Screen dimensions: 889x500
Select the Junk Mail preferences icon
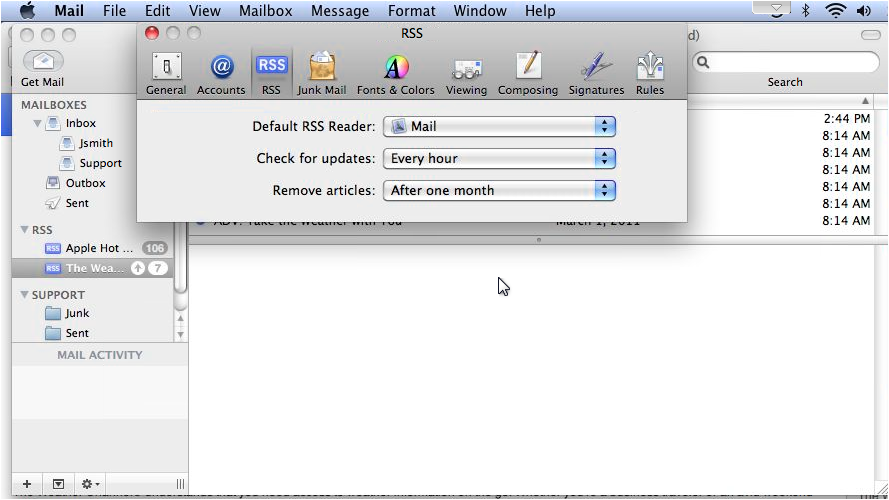[322, 74]
